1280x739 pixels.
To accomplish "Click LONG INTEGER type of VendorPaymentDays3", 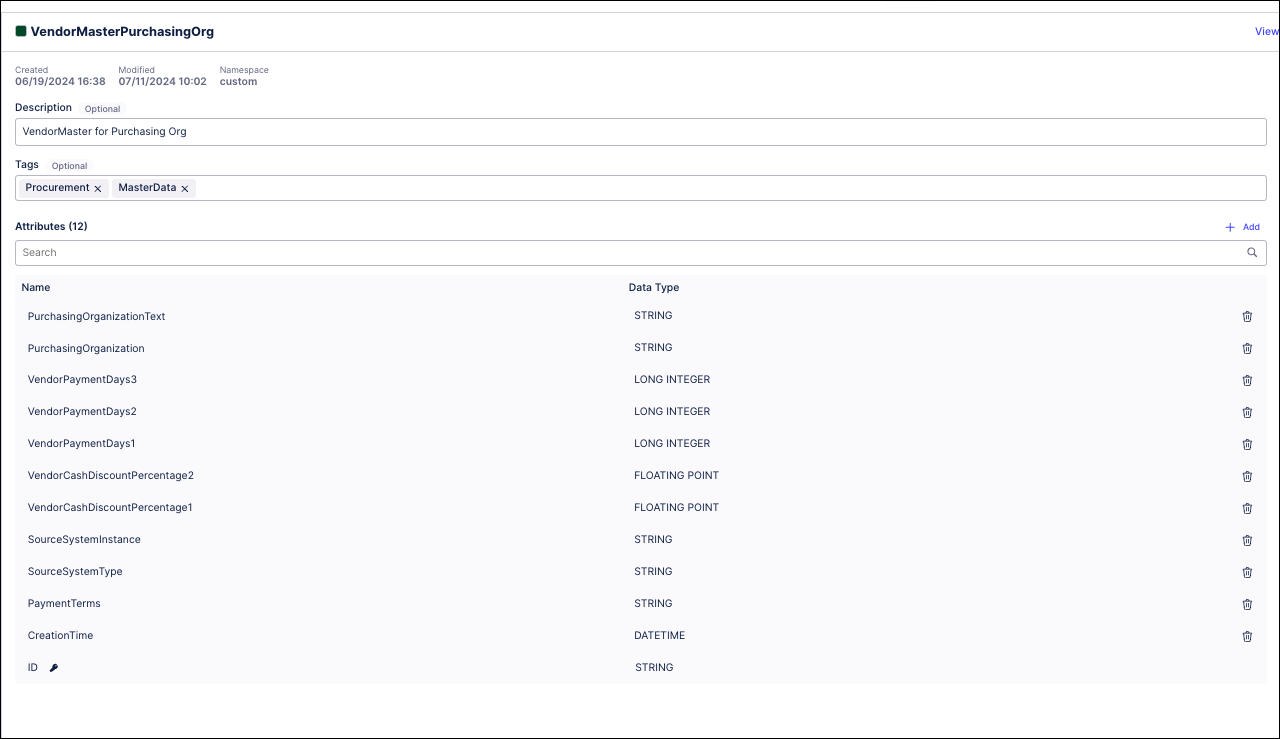I will pos(672,380).
